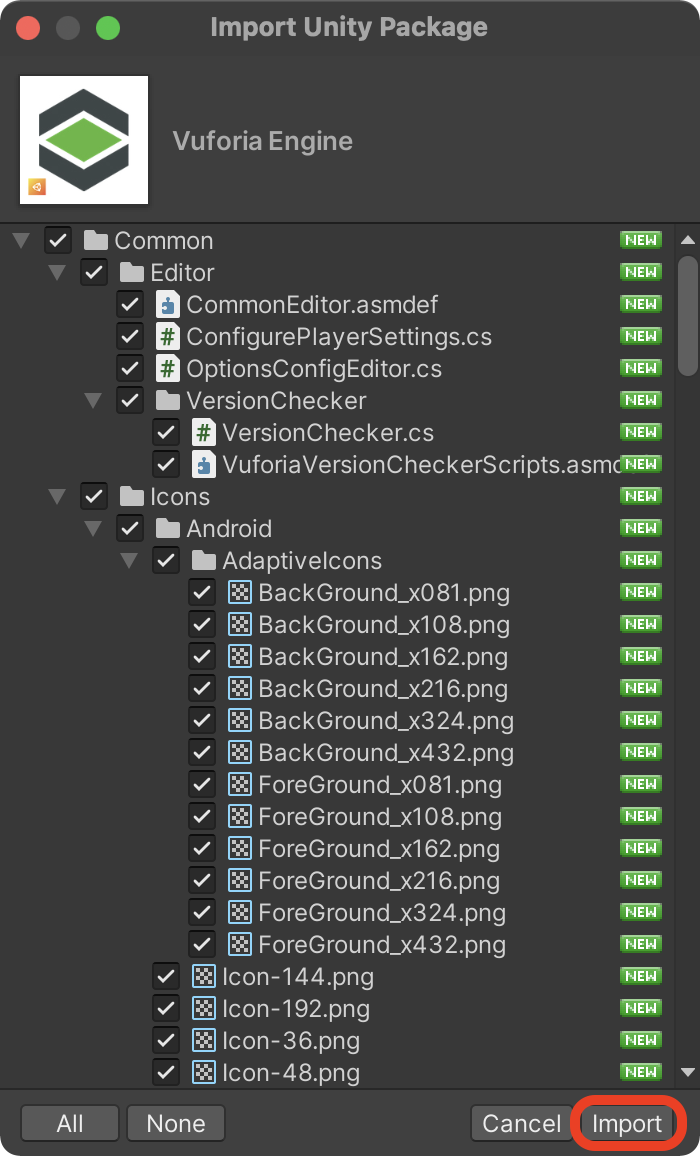700x1156 pixels.
Task: Click the BackGround_x432.png texture icon
Action: pos(240,753)
